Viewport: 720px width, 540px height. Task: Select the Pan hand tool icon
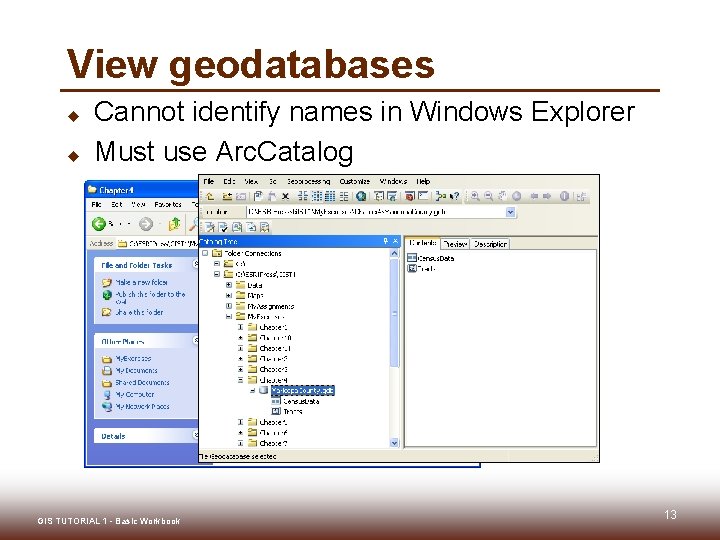tap(503, 197)
